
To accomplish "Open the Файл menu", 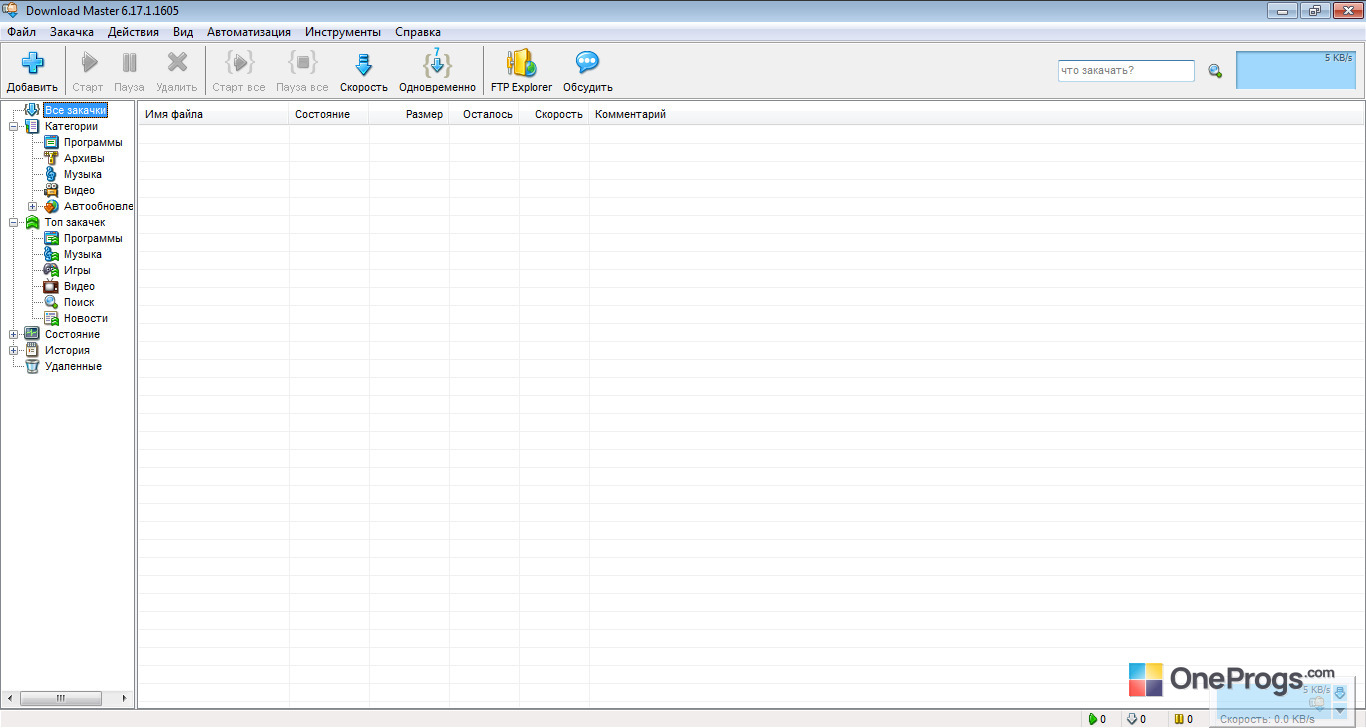I will [21, 32].
